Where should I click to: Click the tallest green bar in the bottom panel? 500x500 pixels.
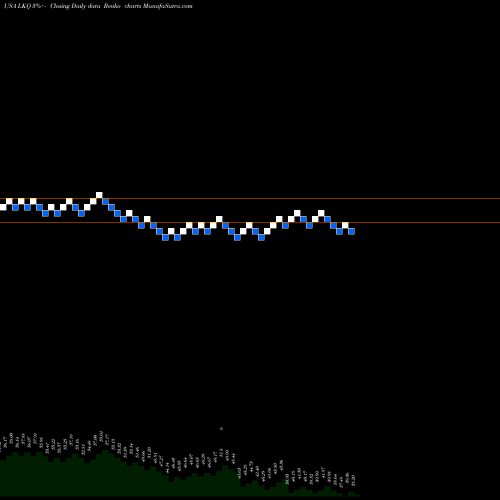(x=105, y=473)
